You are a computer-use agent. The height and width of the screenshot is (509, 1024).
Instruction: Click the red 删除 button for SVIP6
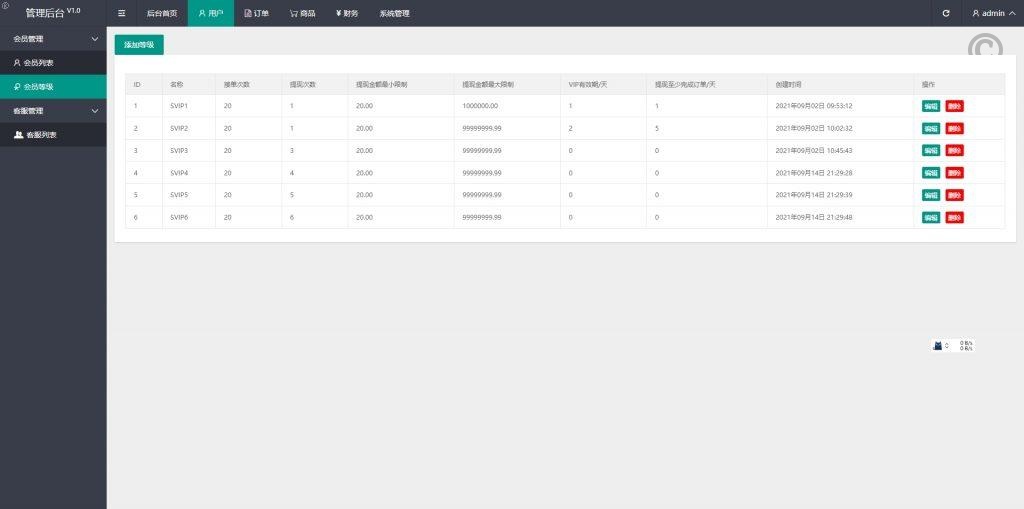(x=954, y=217)
